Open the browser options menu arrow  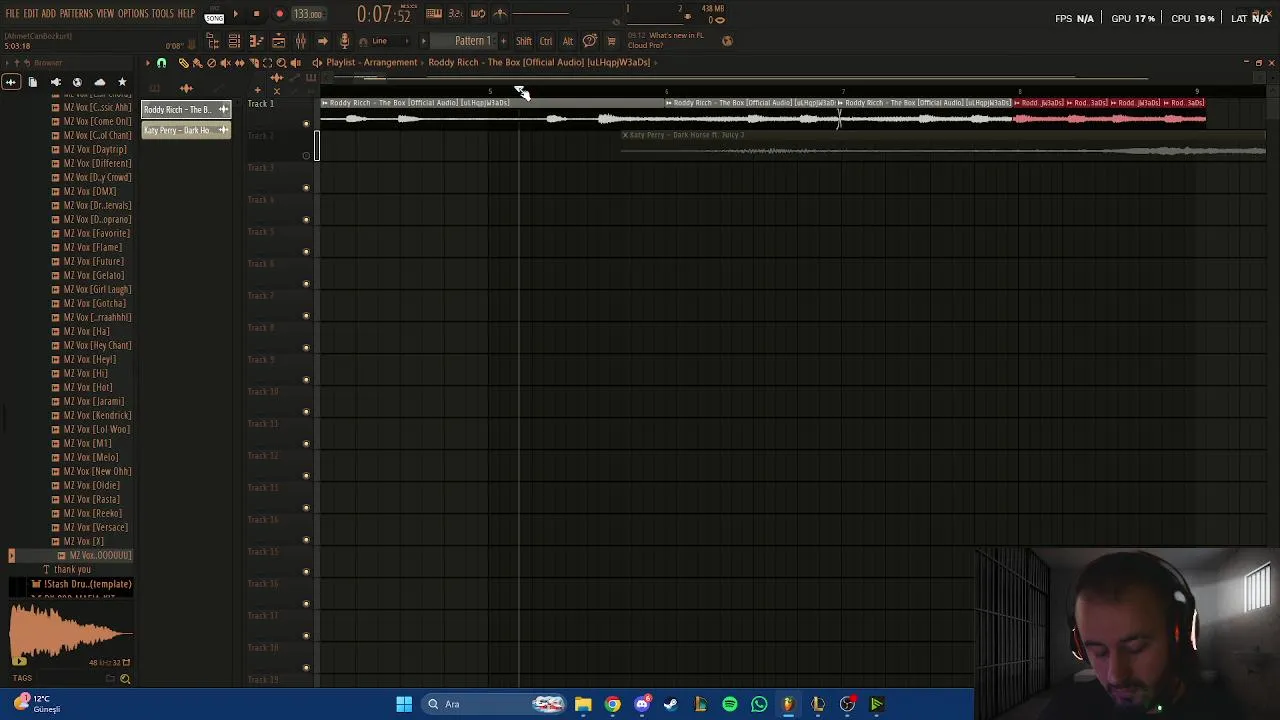[7, 63]
